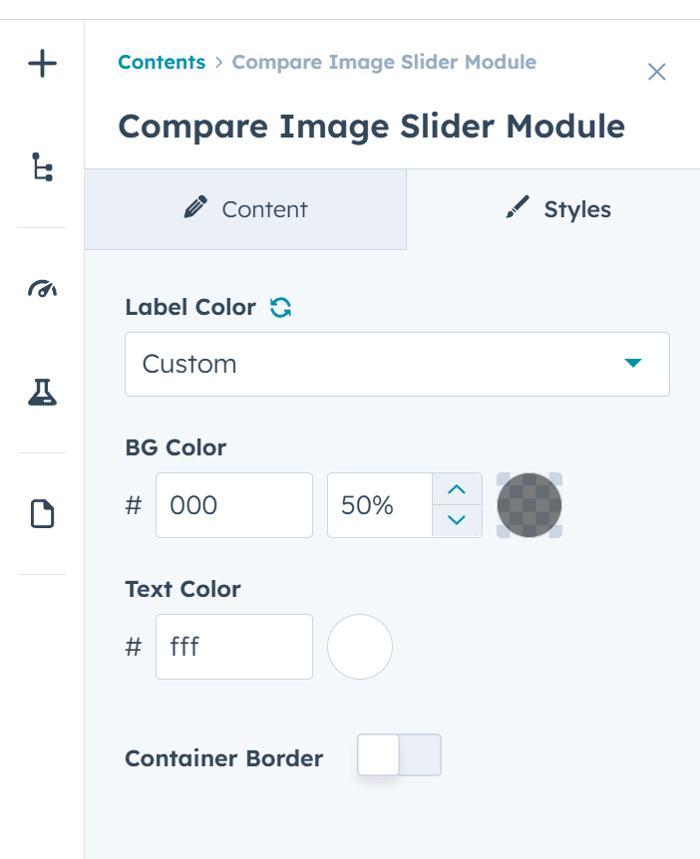Image resolution: width=700 pixels, height=859 pixels.
Task: Open the BG Color swatch picker
Action: tap(529, 505)
